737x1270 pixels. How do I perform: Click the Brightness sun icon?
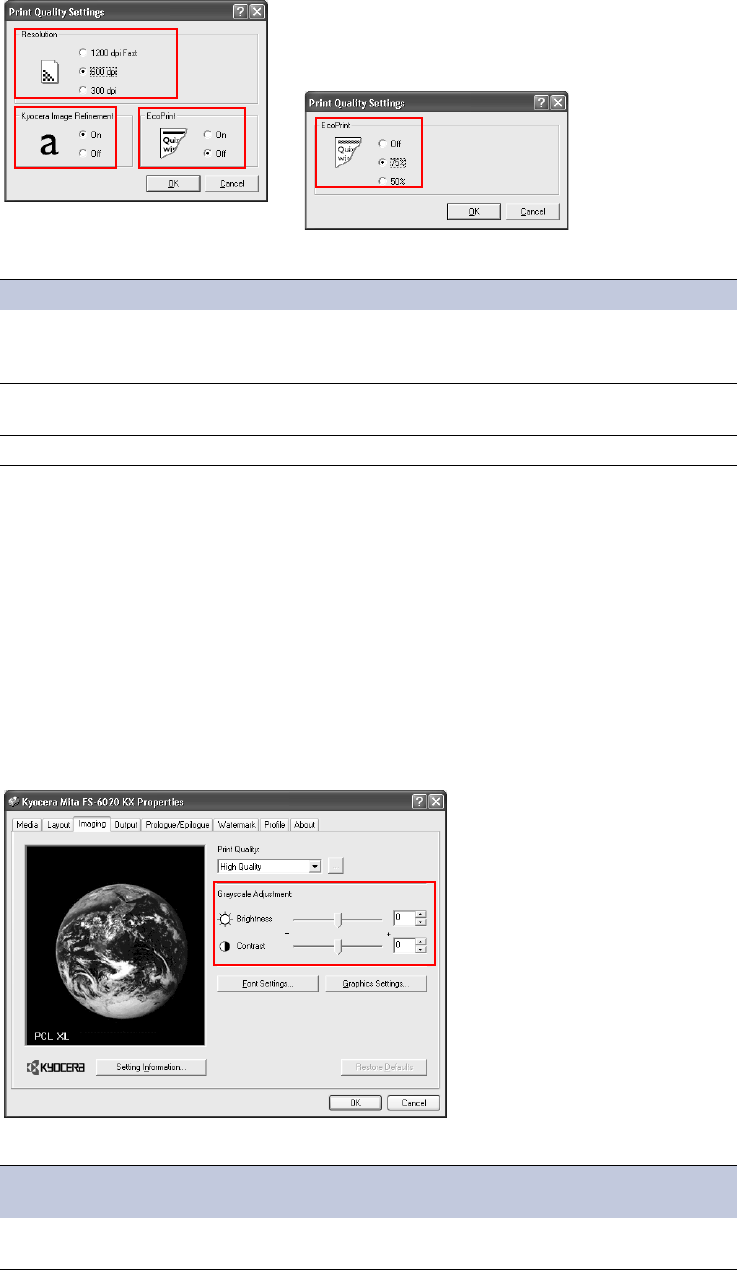[224, 917]
